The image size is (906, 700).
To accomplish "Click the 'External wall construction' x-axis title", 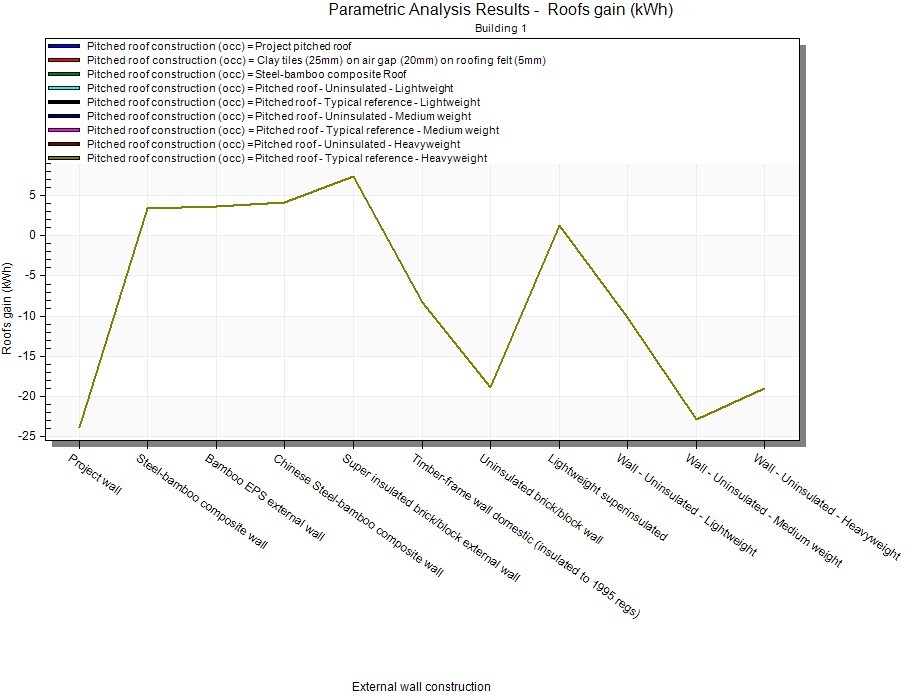I will pyautogui.click(x=421, y=687).
